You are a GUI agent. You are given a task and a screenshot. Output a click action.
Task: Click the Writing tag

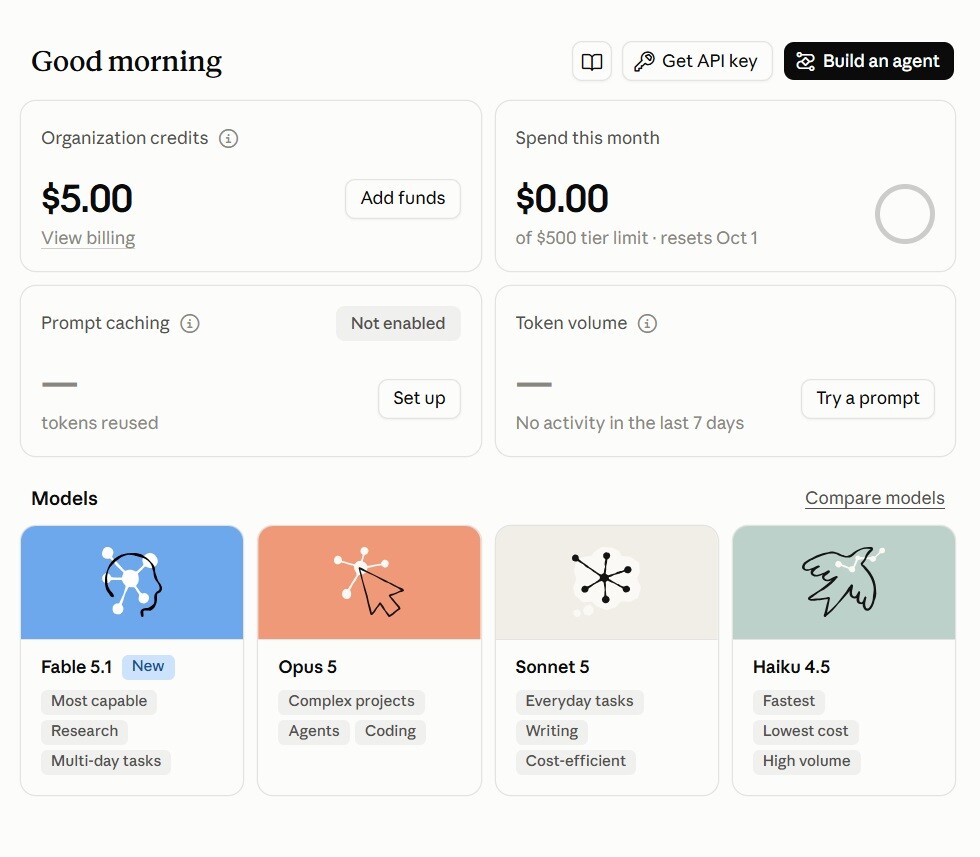pyautogui.click(x=552, y=731)
